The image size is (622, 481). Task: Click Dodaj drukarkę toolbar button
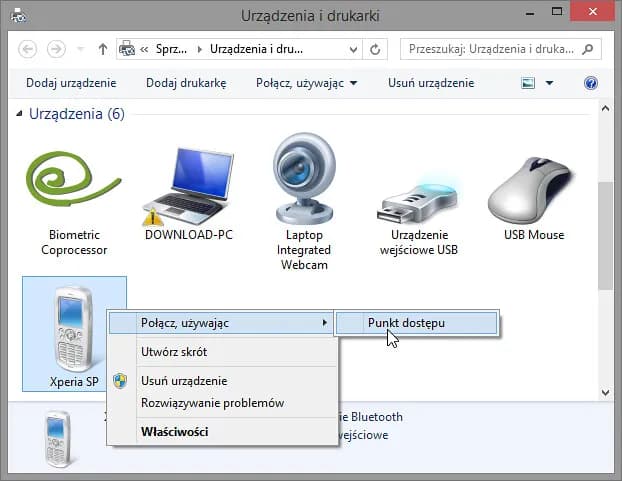click(x=186, y=83)
